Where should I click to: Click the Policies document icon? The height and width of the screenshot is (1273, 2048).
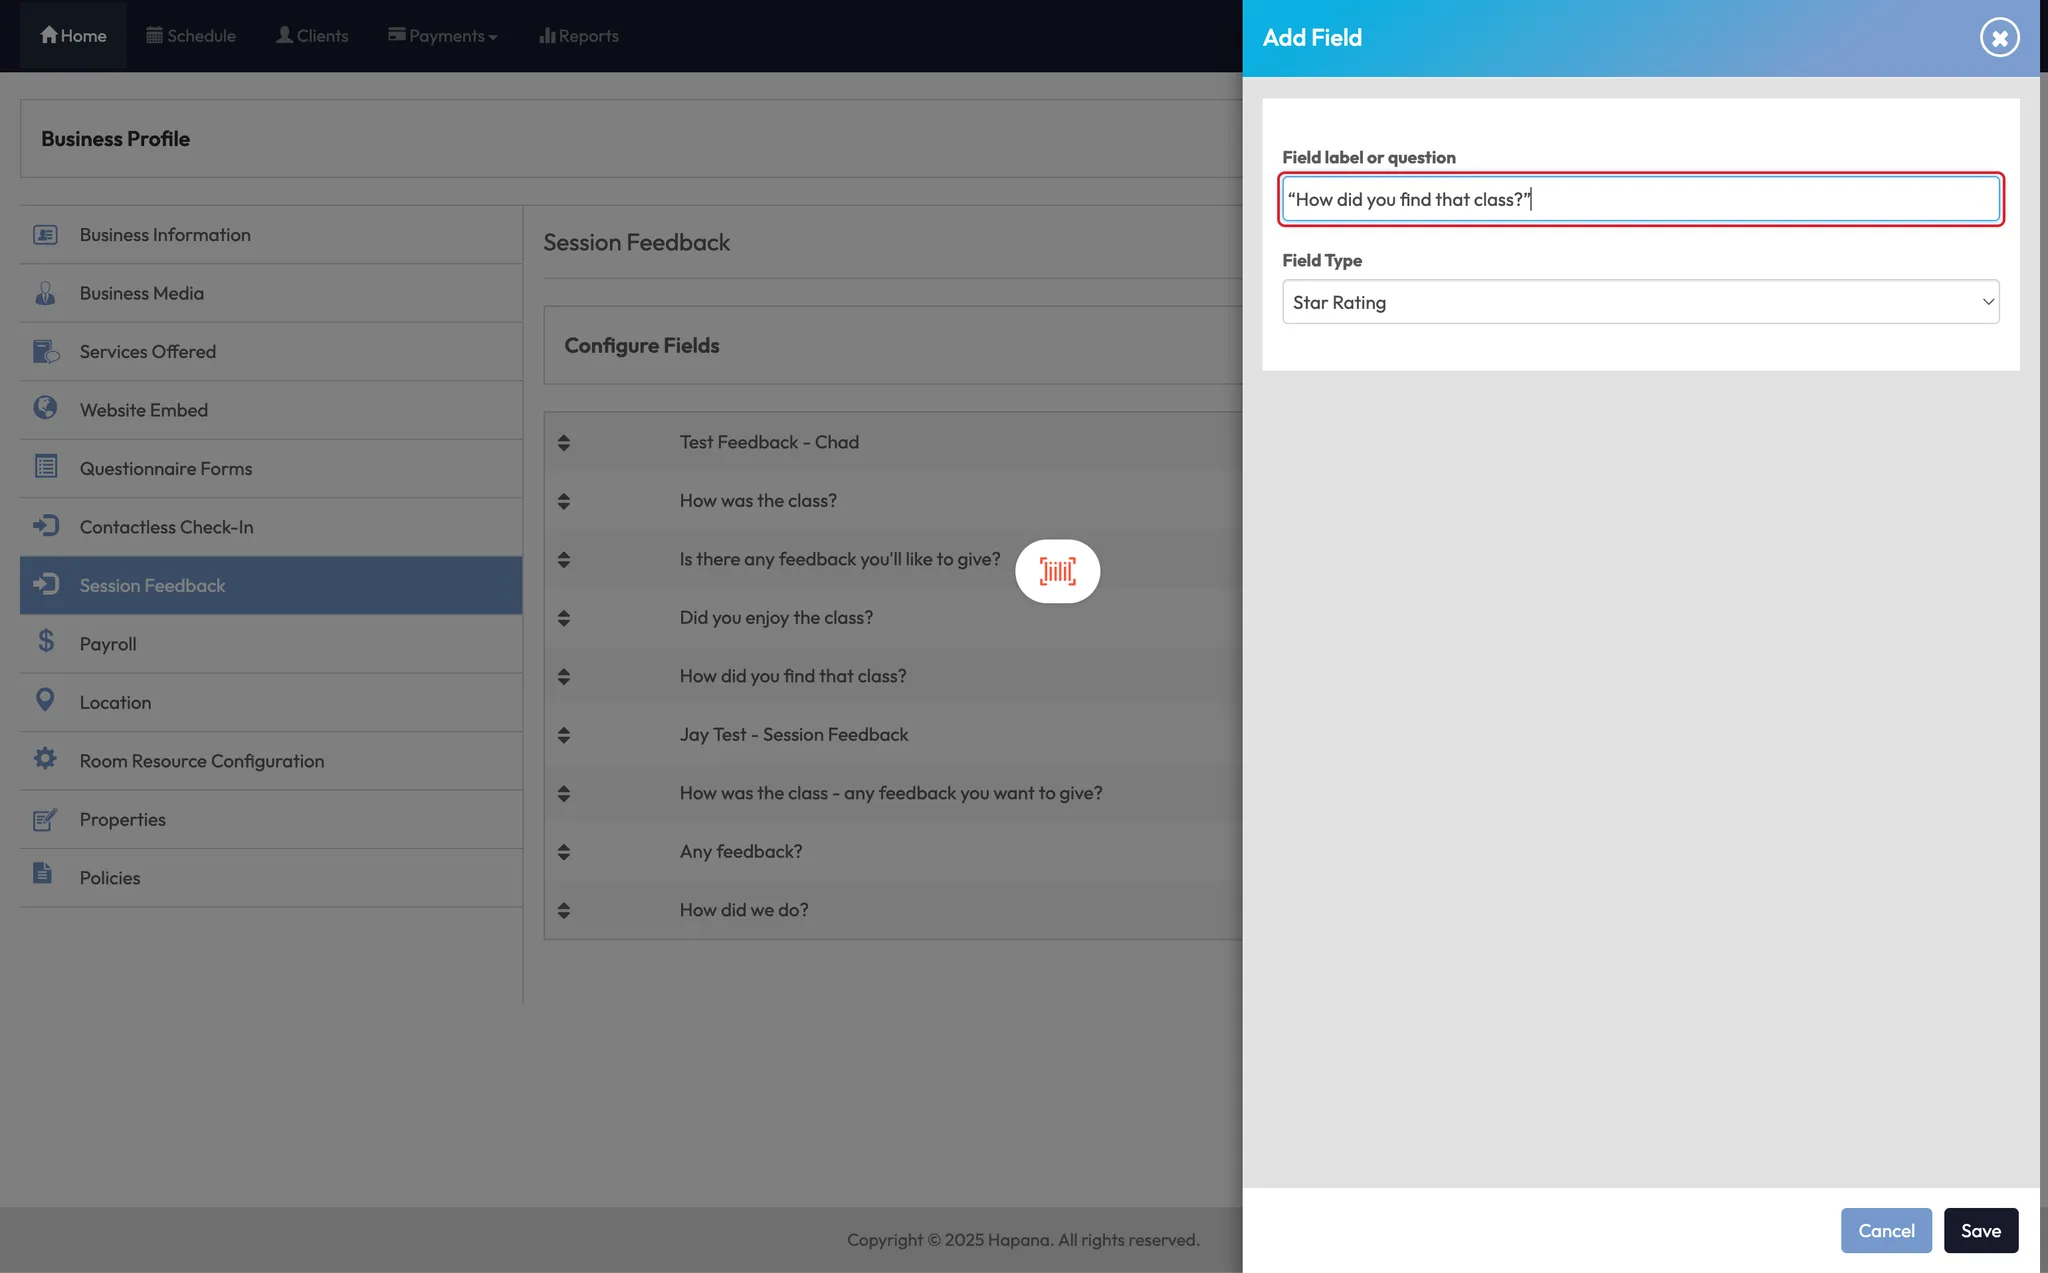pos(42,874)
